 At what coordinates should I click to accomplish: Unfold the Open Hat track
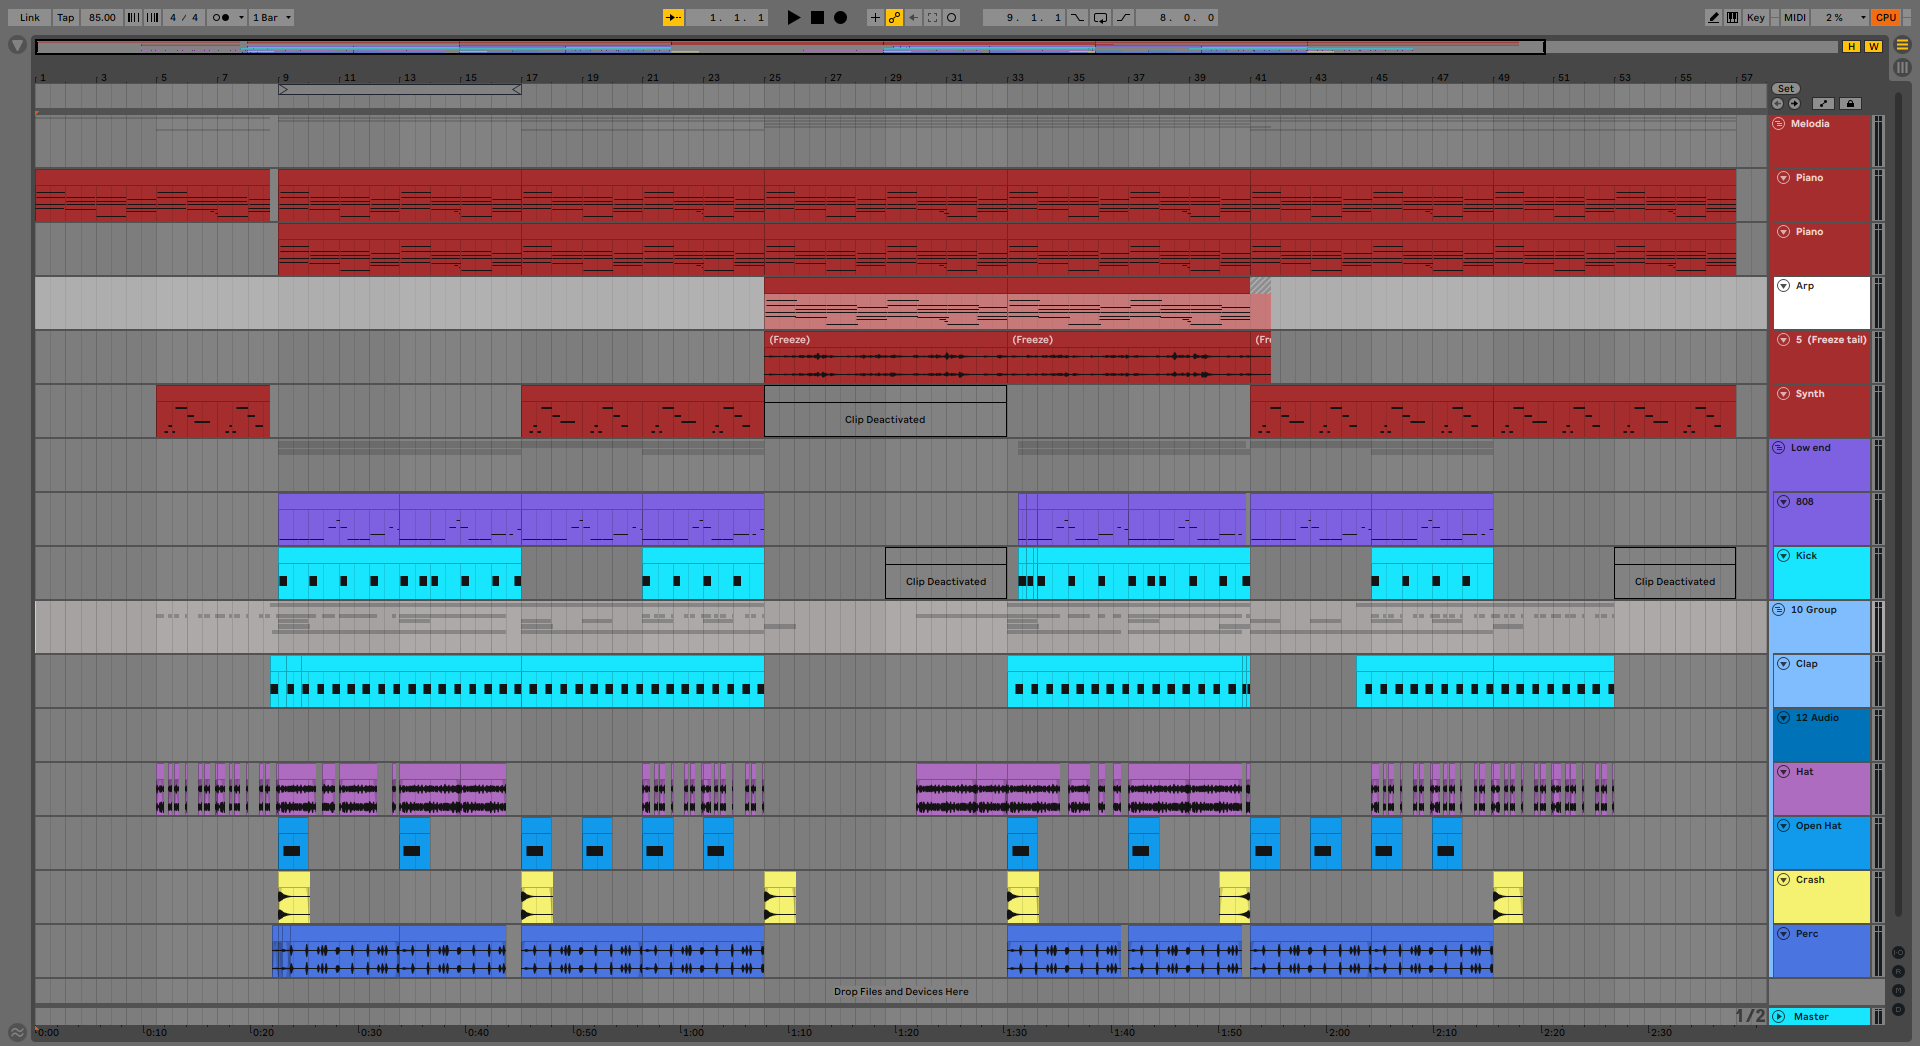pyautogui.click(x=1783, y=826)
